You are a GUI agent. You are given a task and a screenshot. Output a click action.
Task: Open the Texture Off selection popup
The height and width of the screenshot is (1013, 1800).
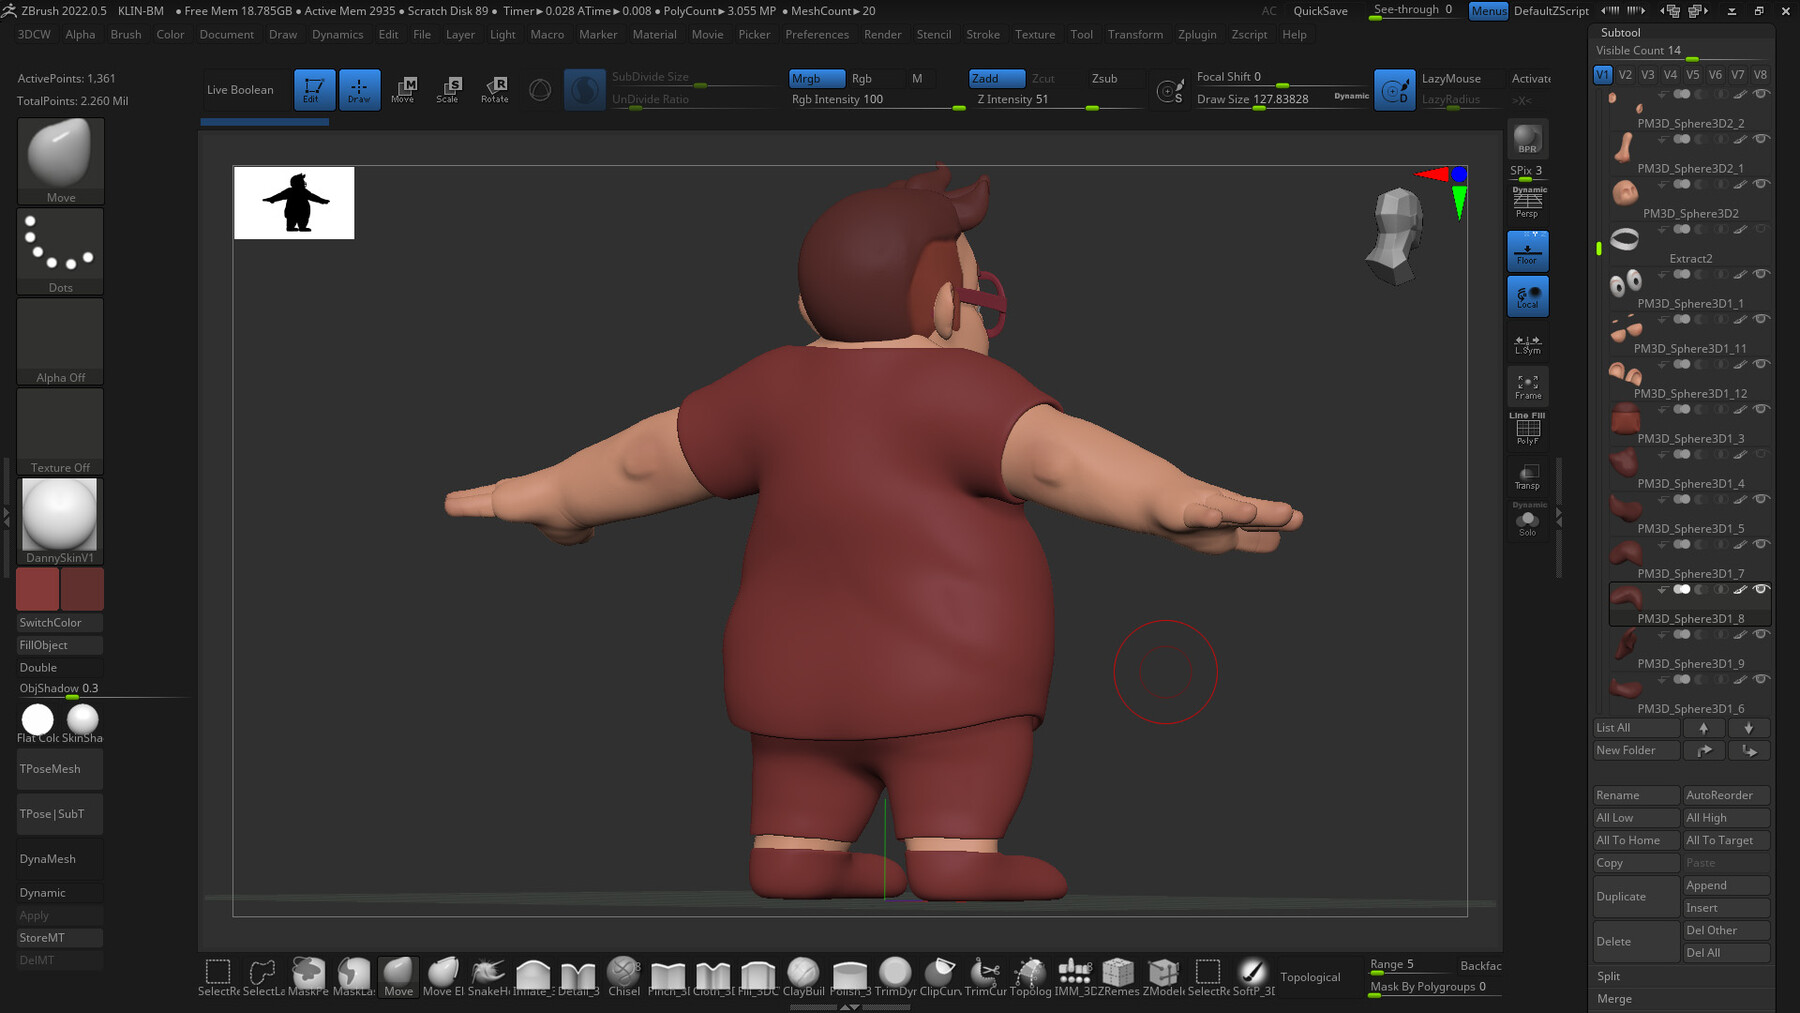pyautogui.click(x=61, y=431)
